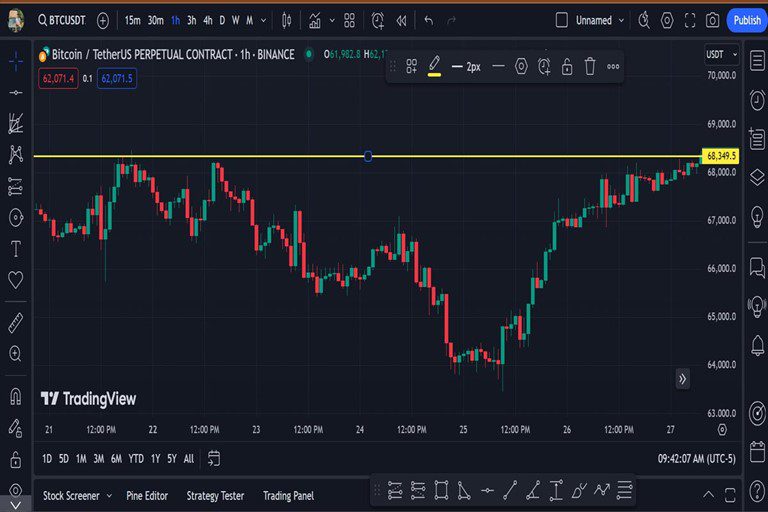The image size is (768, 512).
Task: Open candlestick chart type selector
Action: tap(287, 21)
